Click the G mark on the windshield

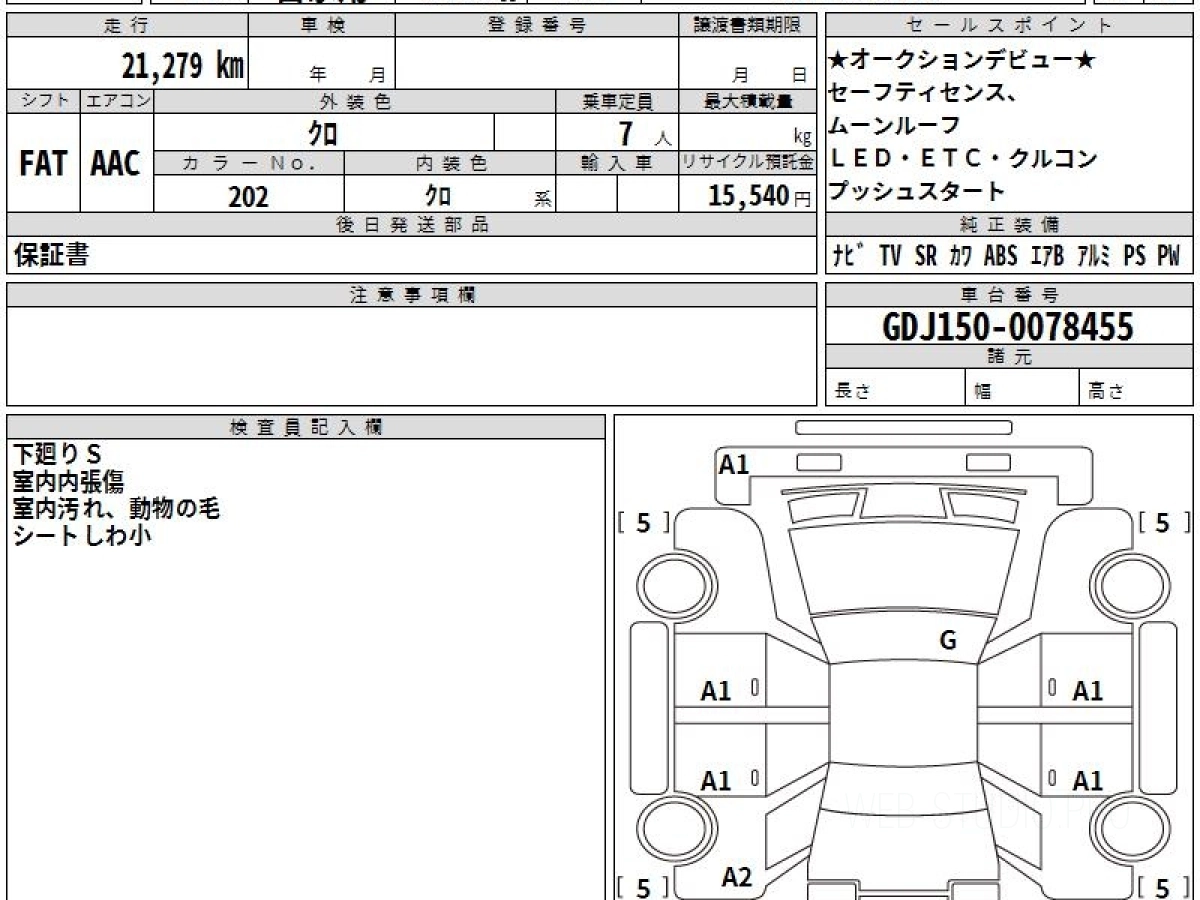(x=948, y=641)
